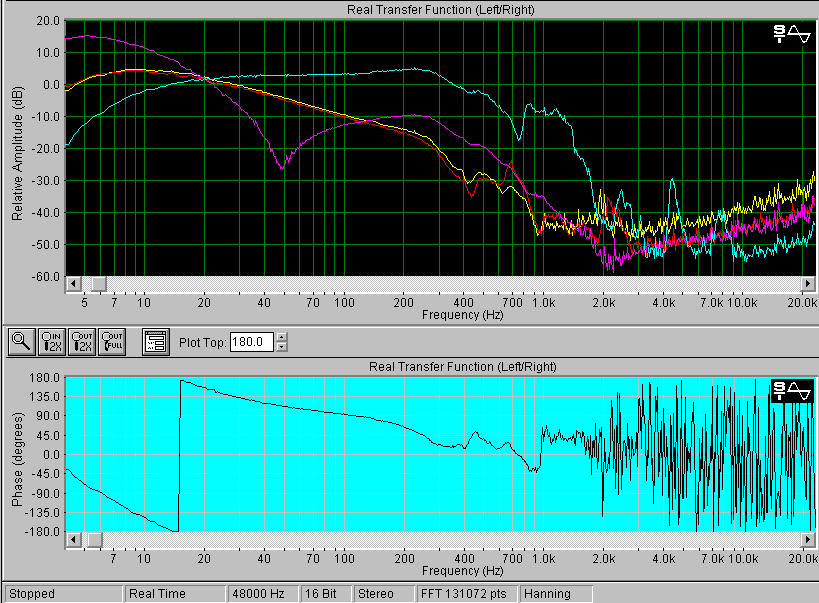
Task: Click the amplitude plot title text
Action: click(440, 9)
